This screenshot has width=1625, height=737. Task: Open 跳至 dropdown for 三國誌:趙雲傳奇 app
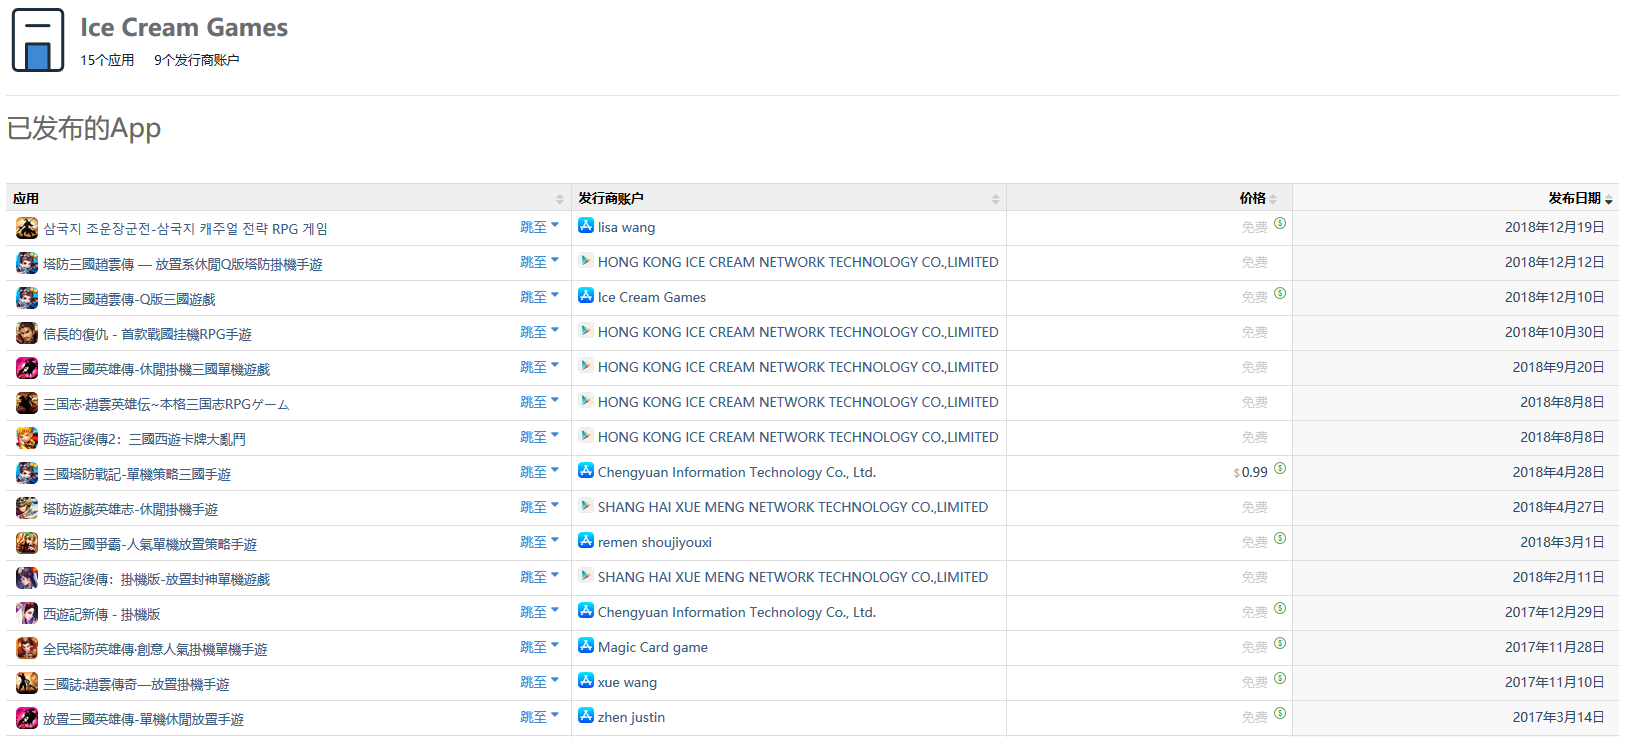coord(539,682)
